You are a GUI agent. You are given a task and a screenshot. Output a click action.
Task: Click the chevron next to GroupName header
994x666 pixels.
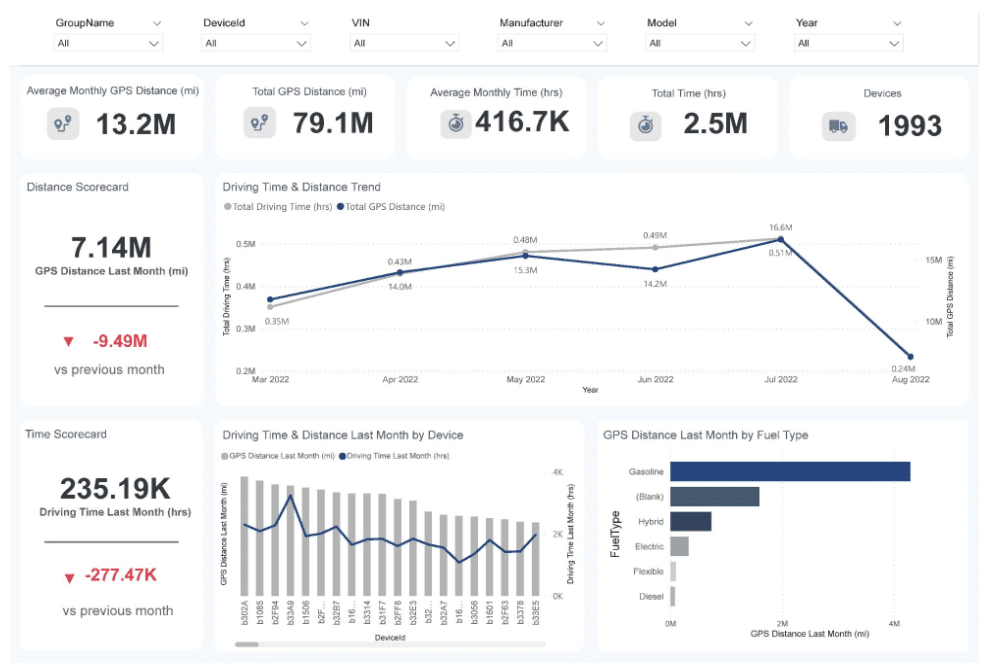coord(157,23)
